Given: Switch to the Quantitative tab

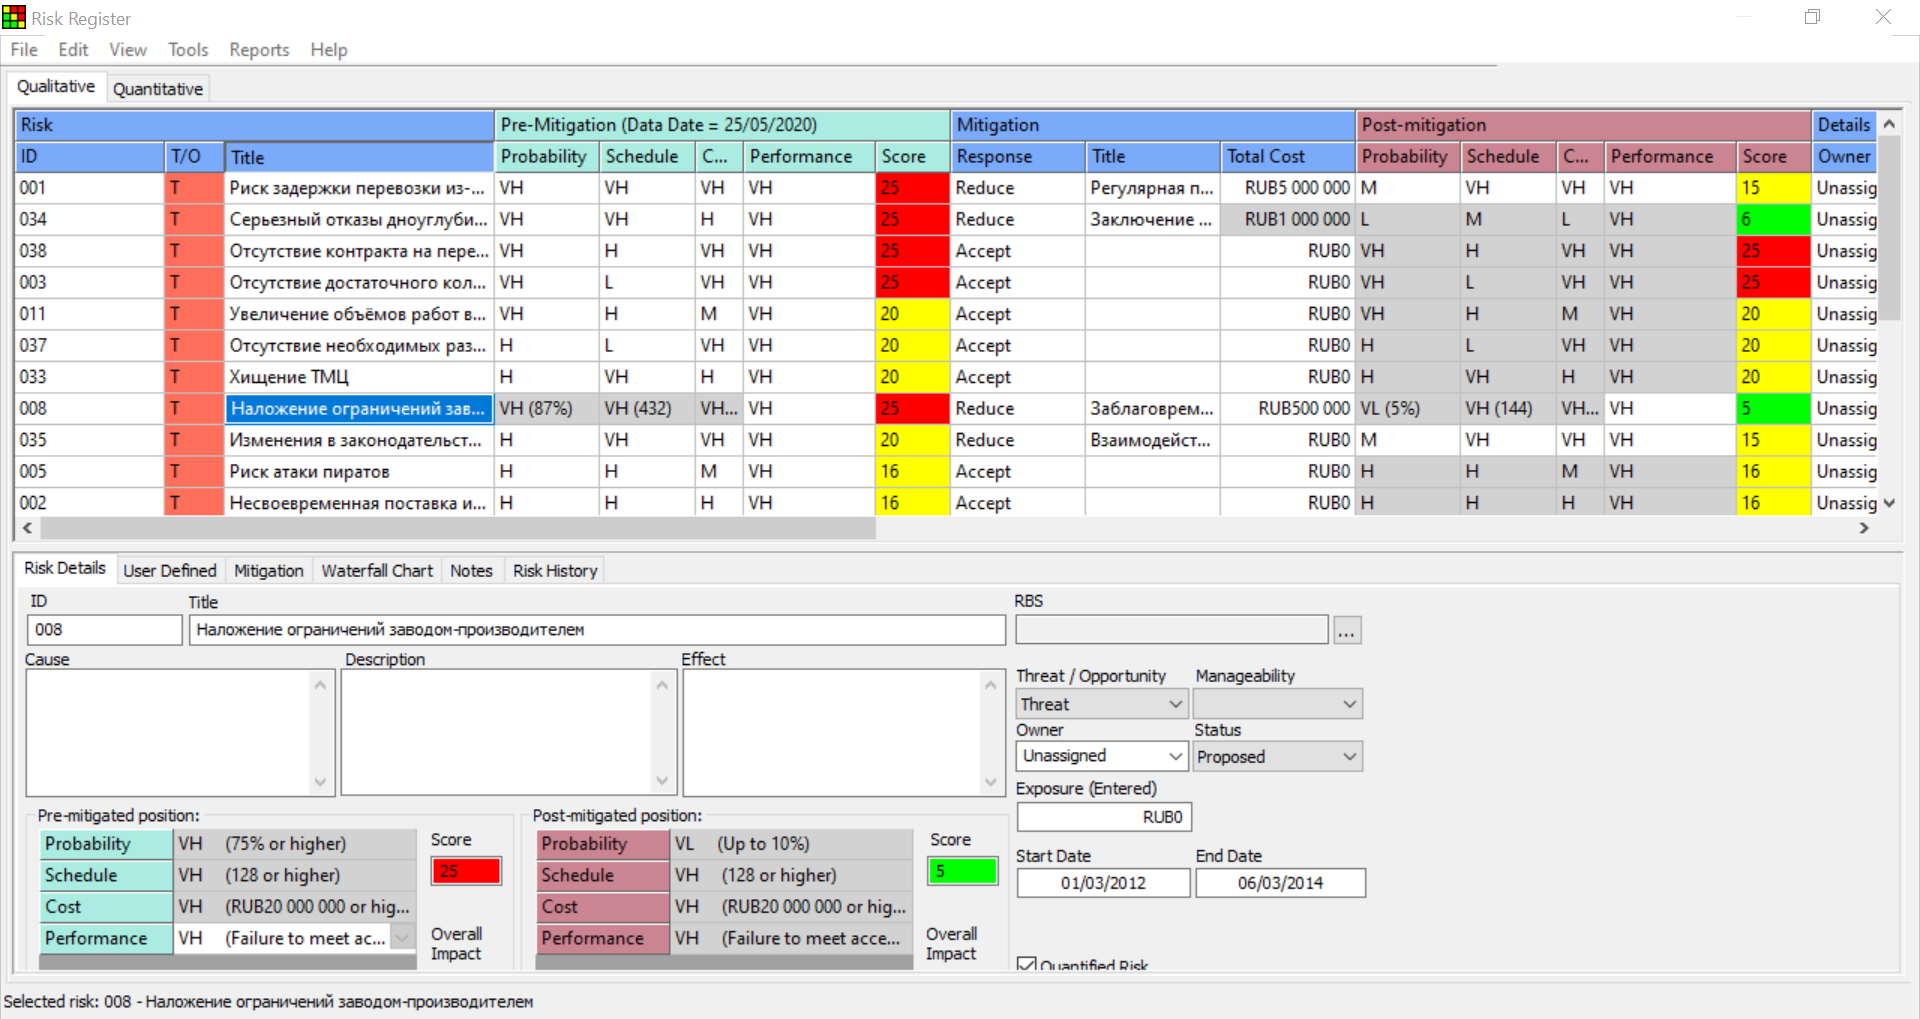Looking at the screenshot, I should (x=158, y=89).
